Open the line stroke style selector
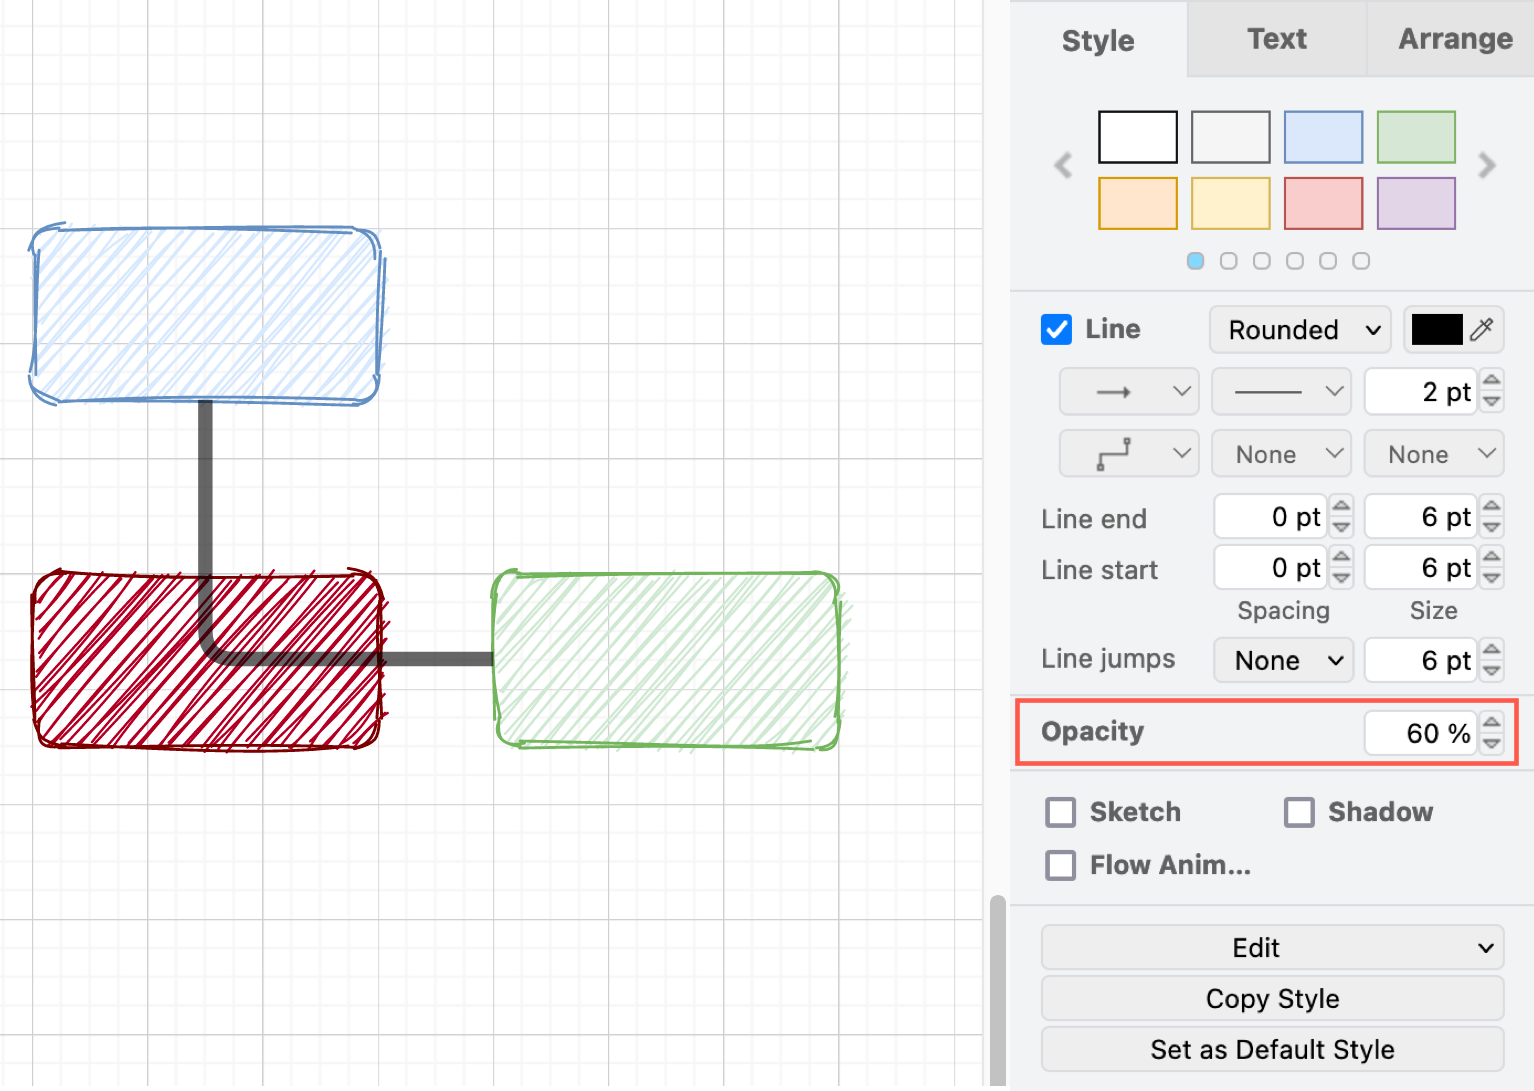This screenshot has height=1091, width=1534. pos(1281,391)
